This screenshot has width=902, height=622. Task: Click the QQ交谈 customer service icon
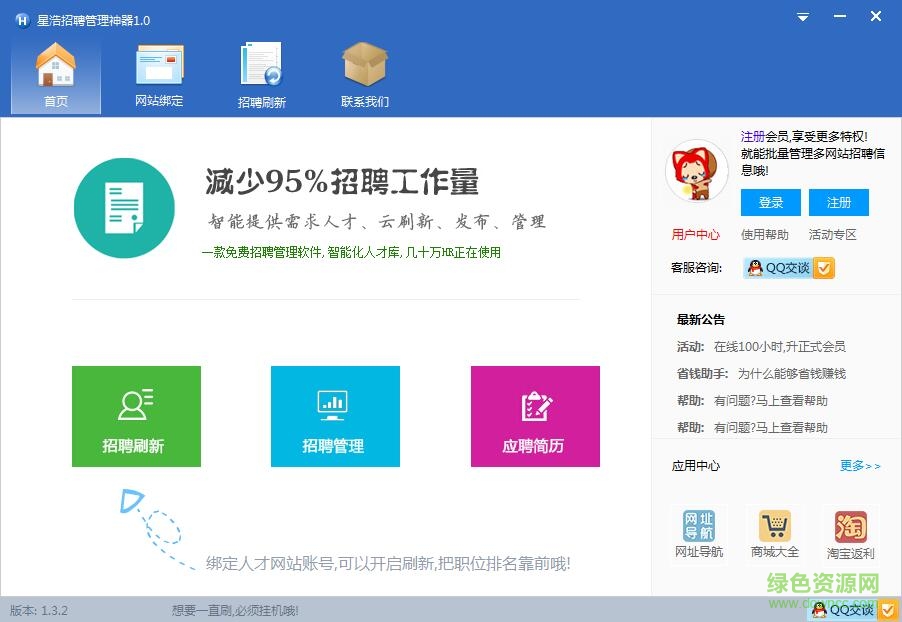(x=787, y=268)
